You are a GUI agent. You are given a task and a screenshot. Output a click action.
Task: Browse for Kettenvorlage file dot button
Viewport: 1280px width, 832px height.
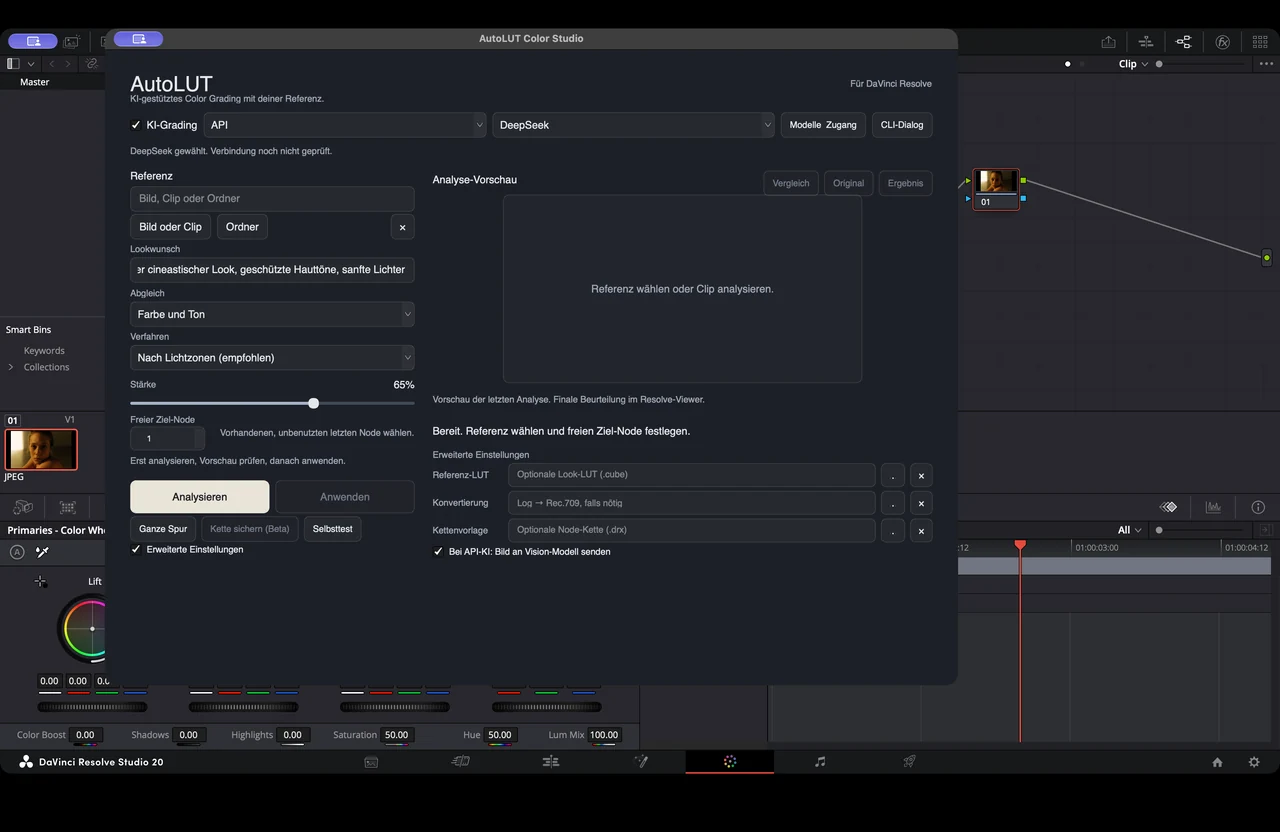point(892,530)
